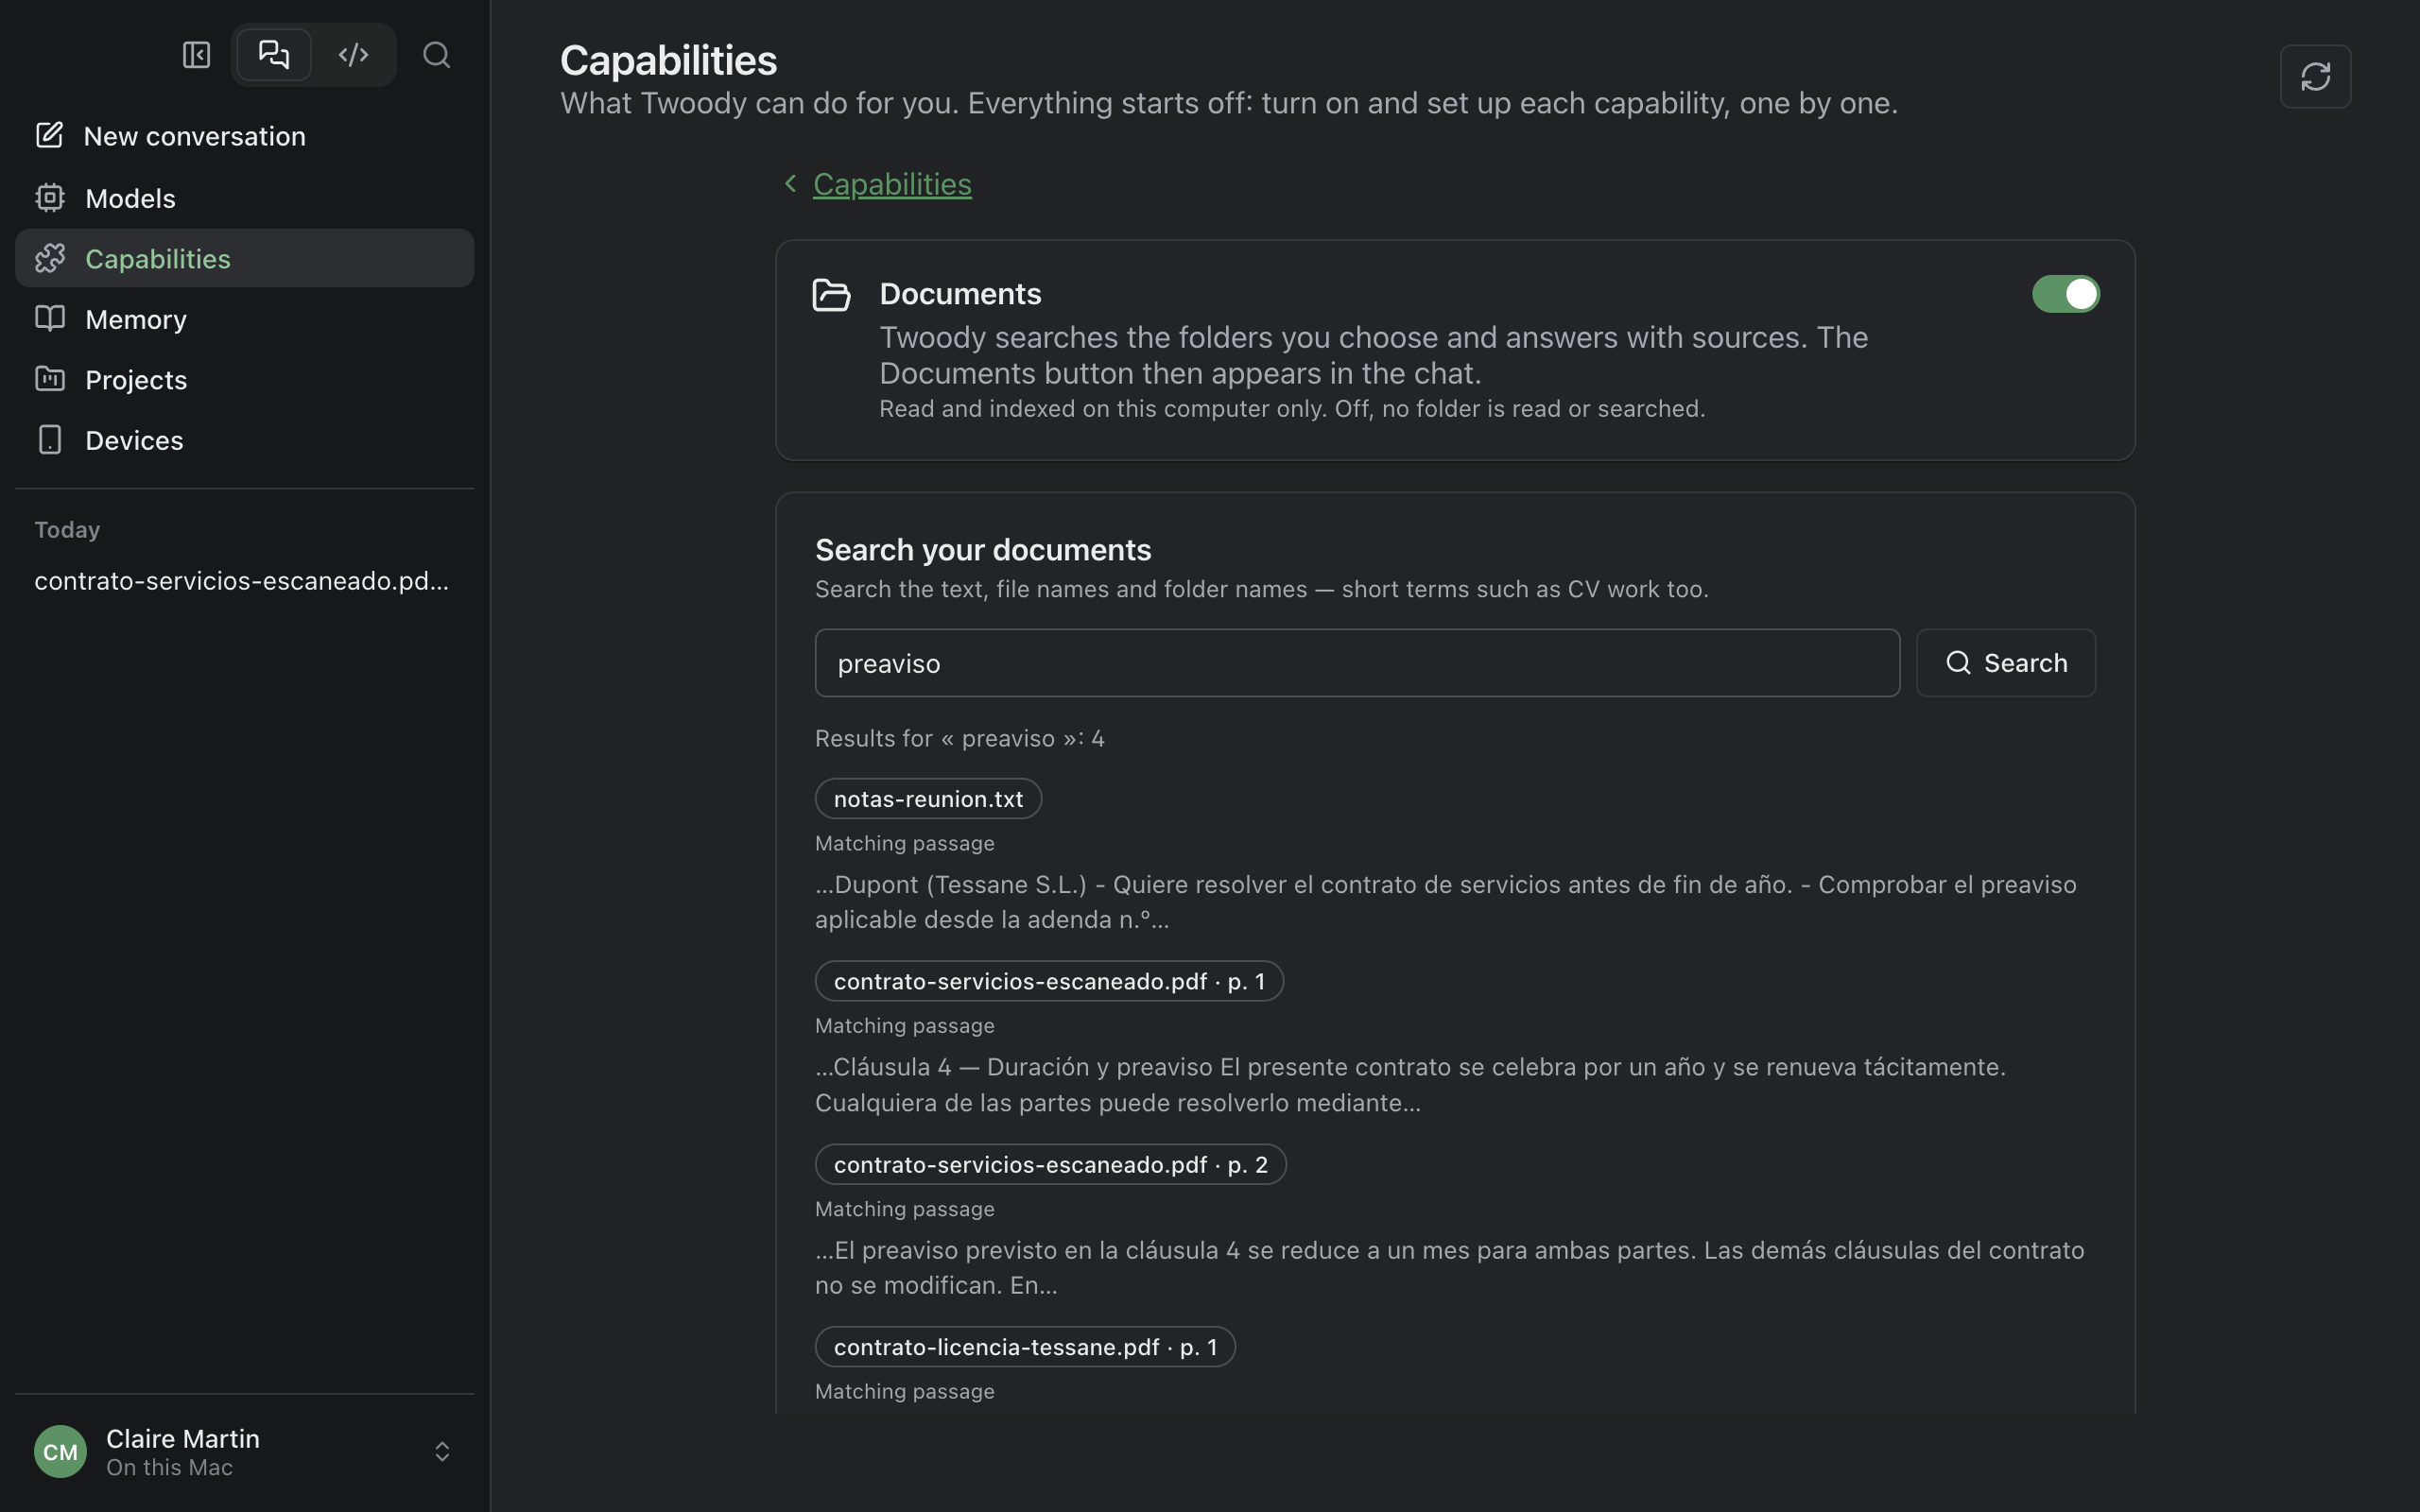Open the notas-reunion.txt result chip

pos(928,799)
